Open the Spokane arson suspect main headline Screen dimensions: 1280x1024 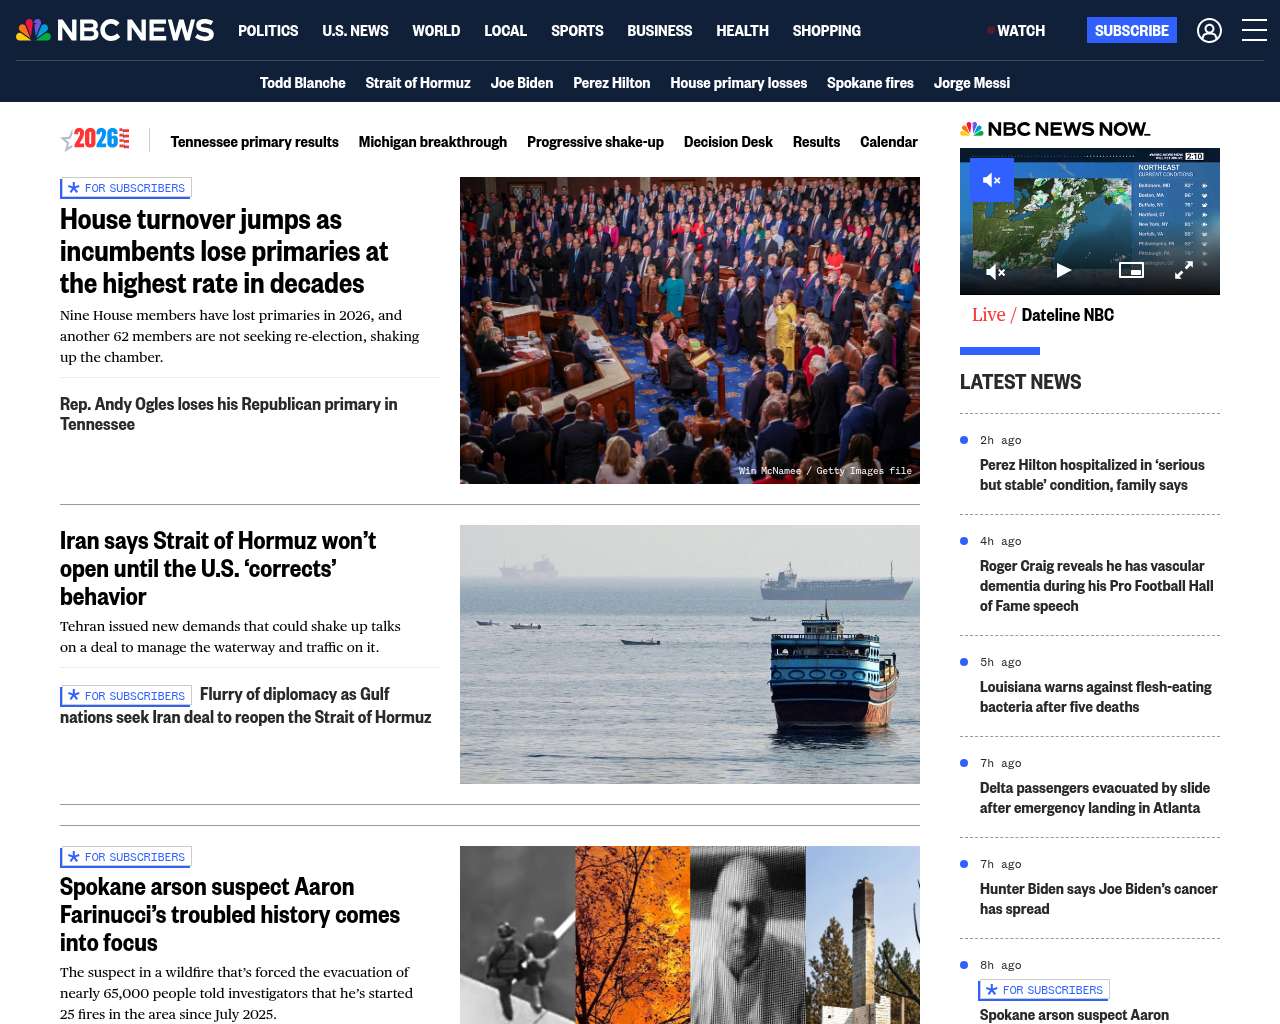(x=230, y=914)
